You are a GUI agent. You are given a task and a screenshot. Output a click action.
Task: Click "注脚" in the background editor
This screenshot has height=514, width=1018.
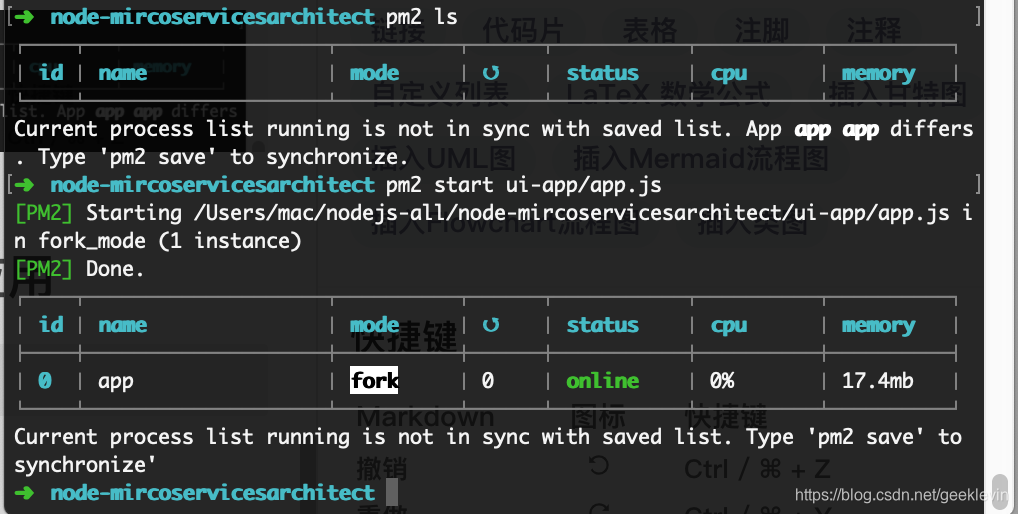(x=762, y=32)
